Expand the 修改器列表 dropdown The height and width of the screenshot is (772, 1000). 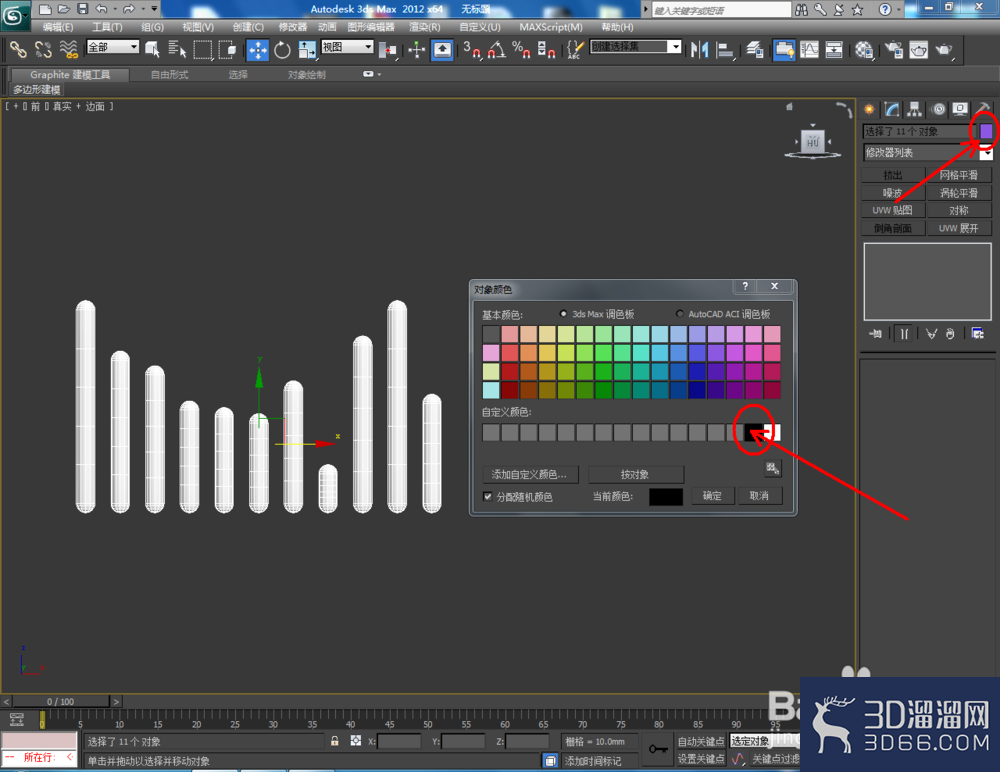928,152
